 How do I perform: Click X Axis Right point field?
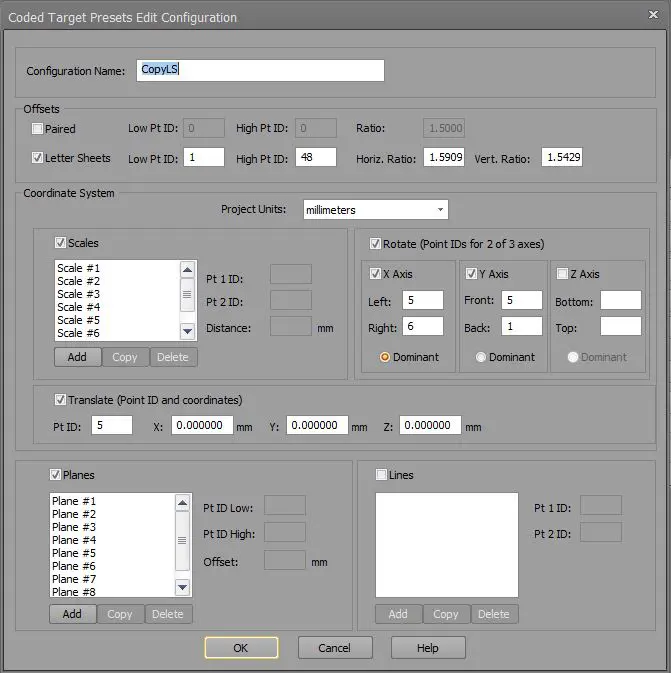(423, 326)
